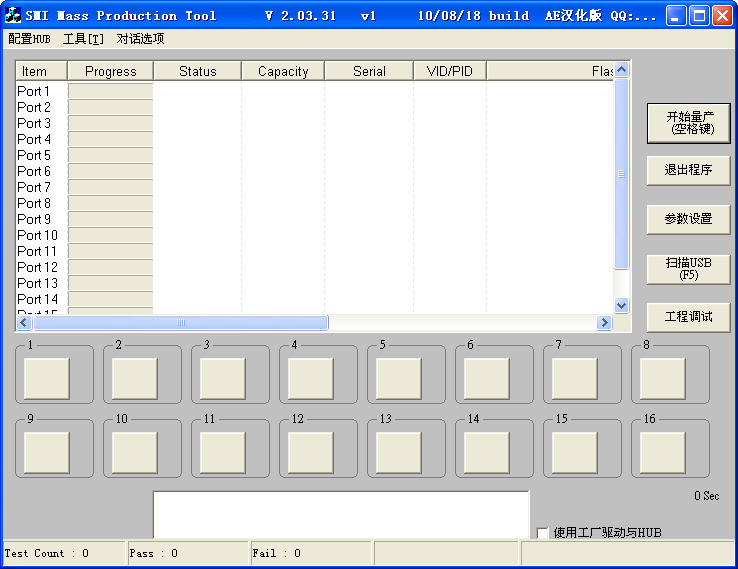Click the 退出程序 button

click(688, 171)
